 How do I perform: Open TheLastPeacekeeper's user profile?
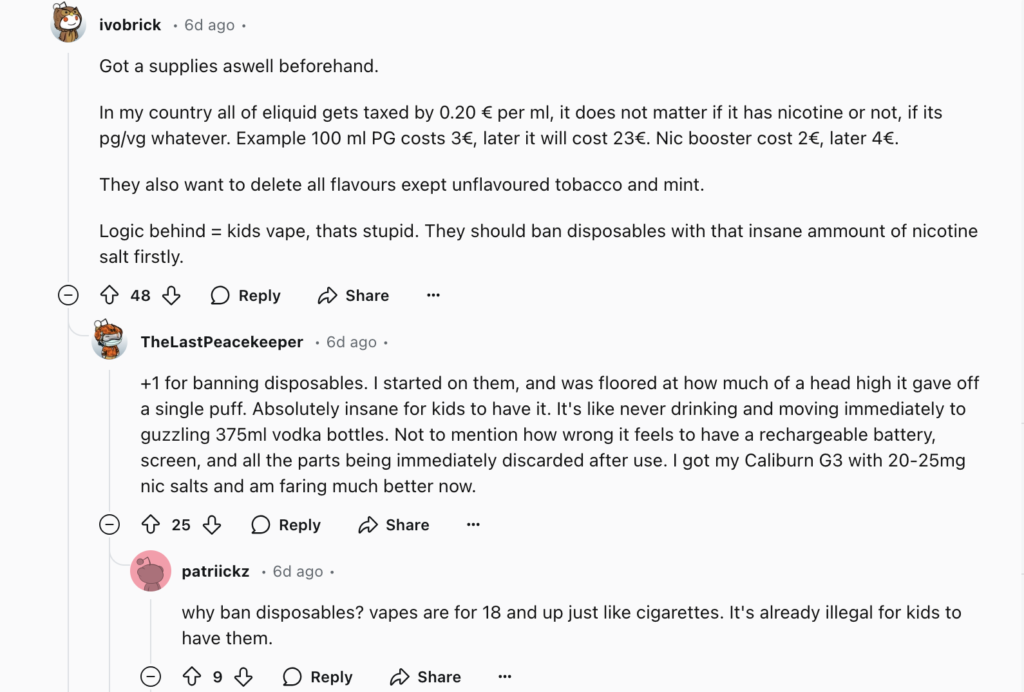[222, 341]
